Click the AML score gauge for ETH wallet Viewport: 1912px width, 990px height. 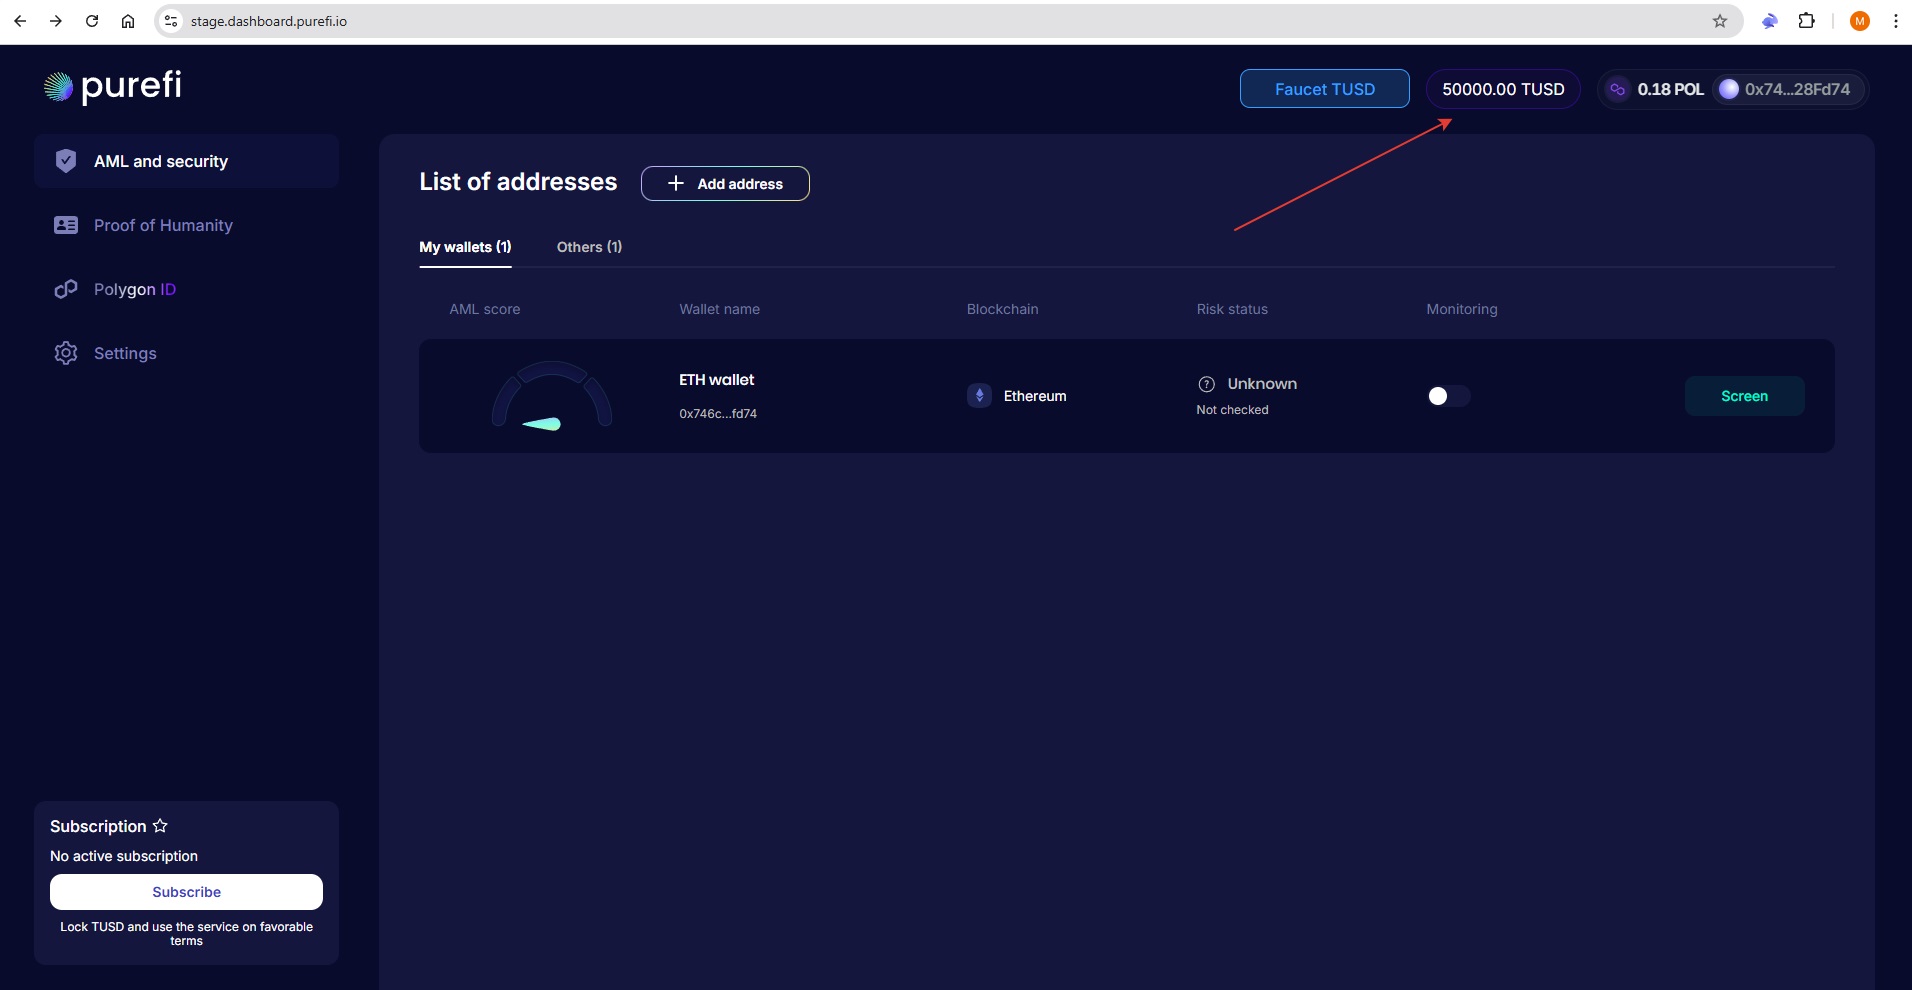click(x=551, y=397)
